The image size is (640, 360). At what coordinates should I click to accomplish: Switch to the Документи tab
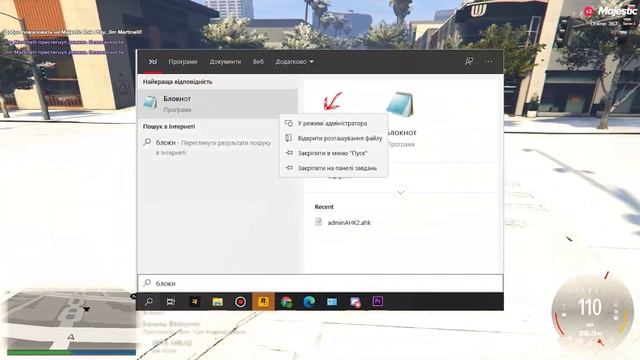(x=225, y=62)
